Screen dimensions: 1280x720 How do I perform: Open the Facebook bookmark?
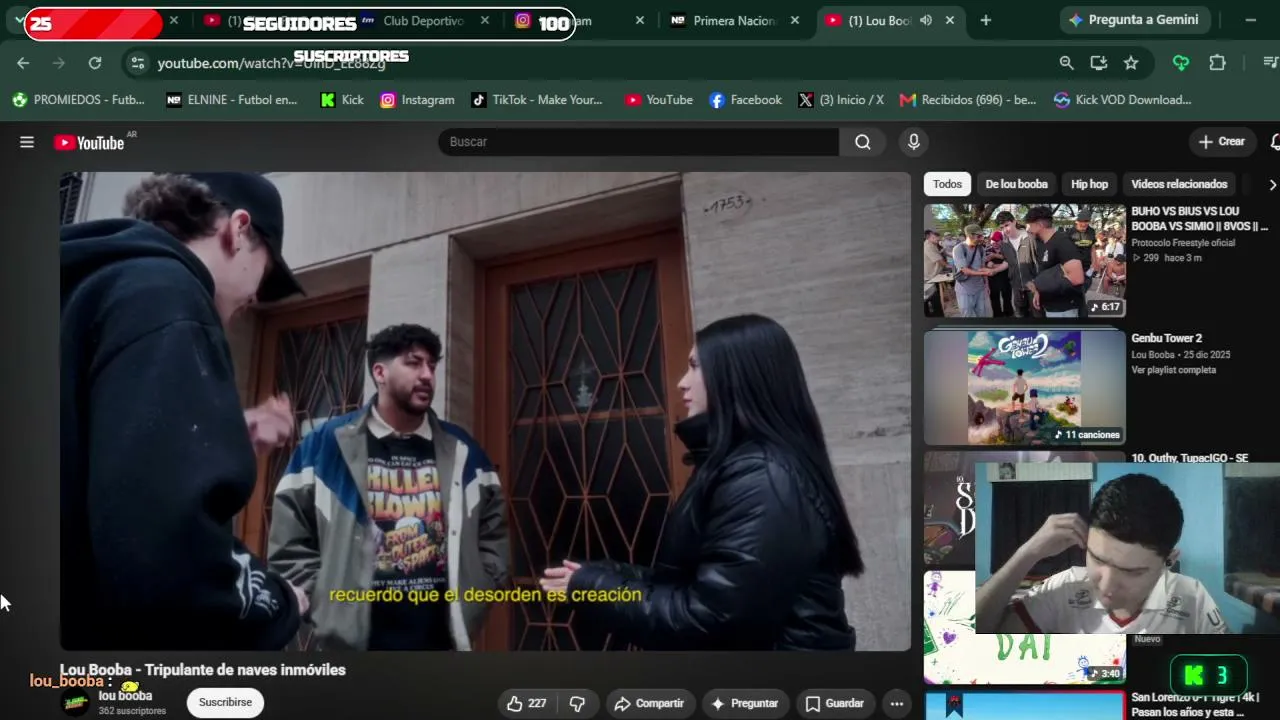745,100
